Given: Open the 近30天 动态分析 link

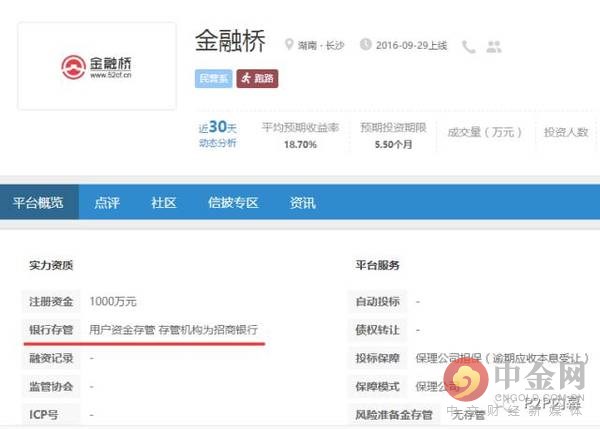Looking at the screenshot, I should (217, 134).
